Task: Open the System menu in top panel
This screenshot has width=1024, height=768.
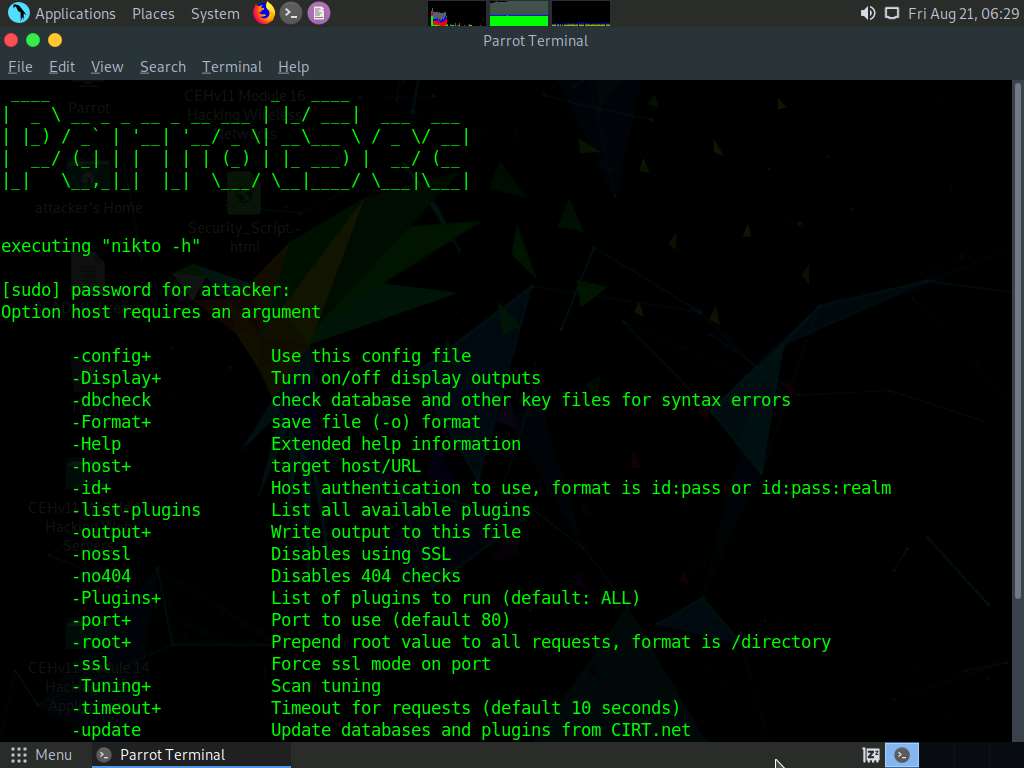Action: pos(215,14)
